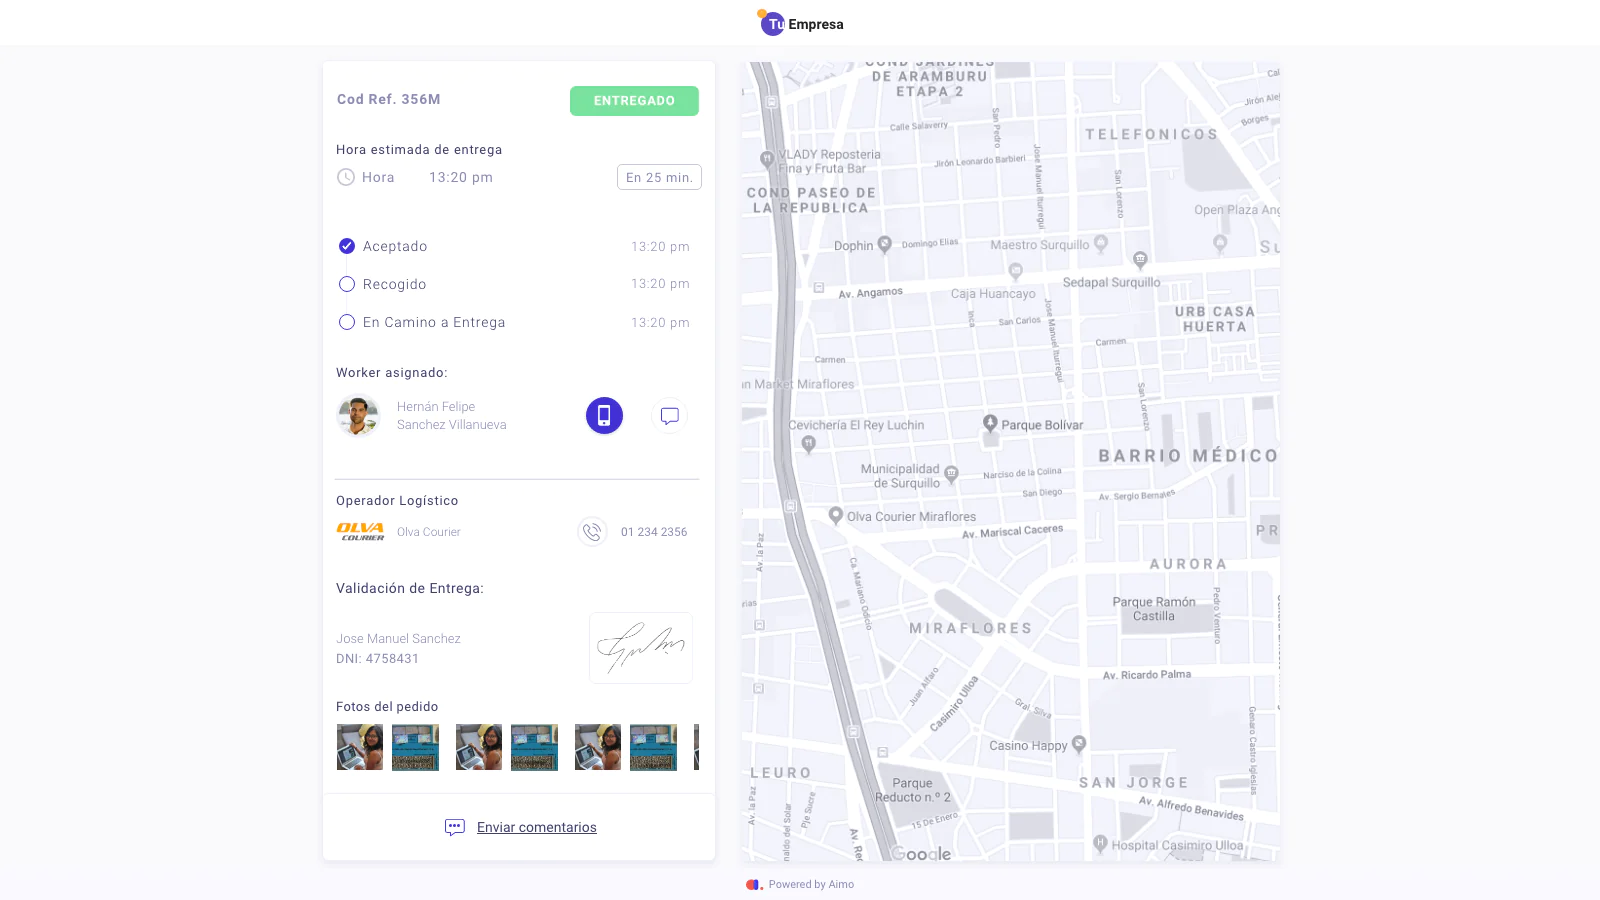Click the Caja Huancayo map marker
1600x900 pixels.
pos(1015,271)
